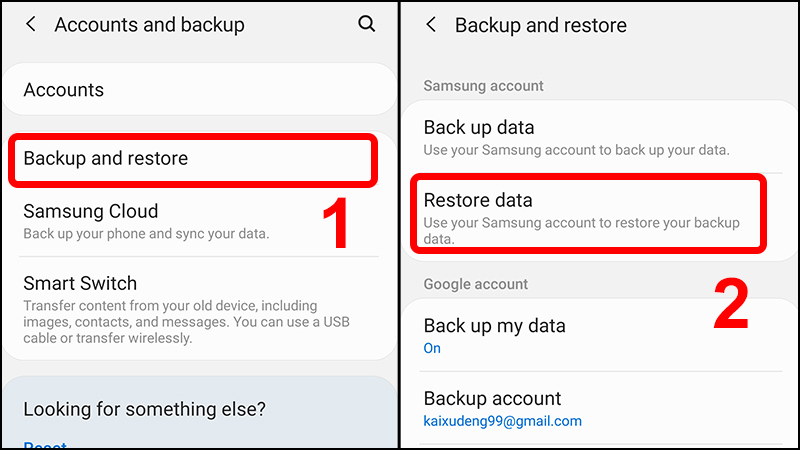Select Restore data option

pos(478,200)
